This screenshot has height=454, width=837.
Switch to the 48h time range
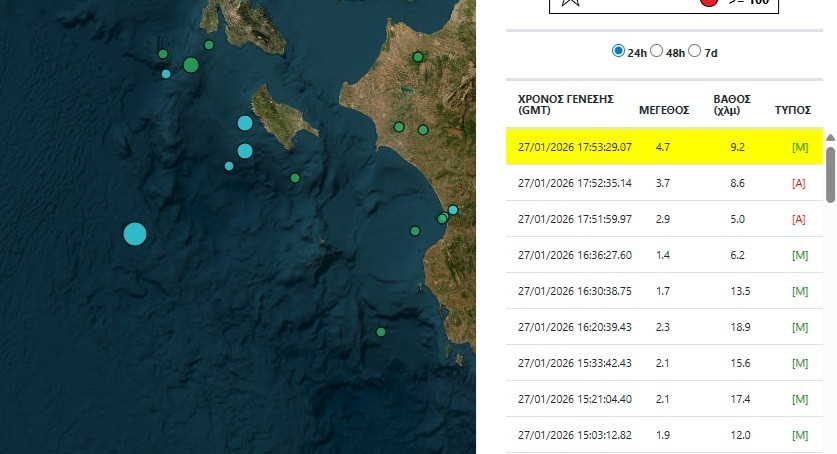[657, 51]
